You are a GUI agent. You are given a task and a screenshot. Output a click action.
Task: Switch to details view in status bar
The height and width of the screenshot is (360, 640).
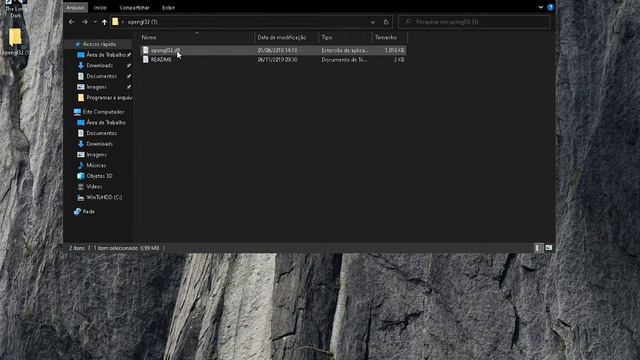[538, 248]
